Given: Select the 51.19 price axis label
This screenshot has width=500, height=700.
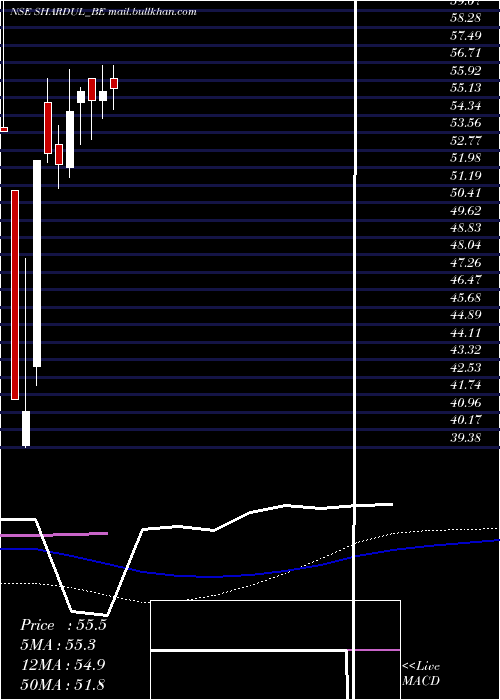Looking at the screenshot, I should coord(465,175).
